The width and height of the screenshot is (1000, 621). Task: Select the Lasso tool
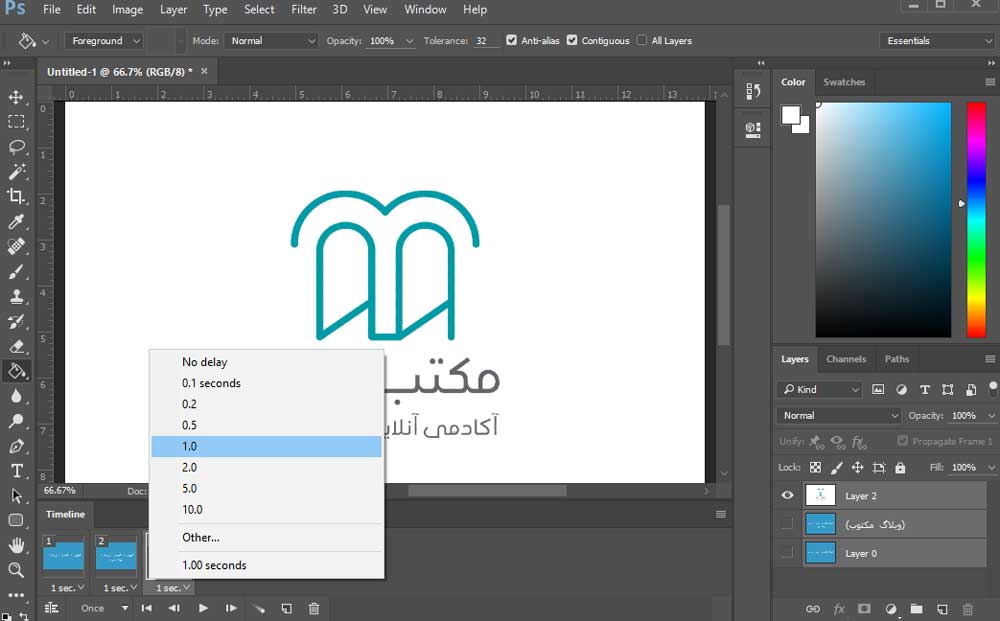[16, 147]
